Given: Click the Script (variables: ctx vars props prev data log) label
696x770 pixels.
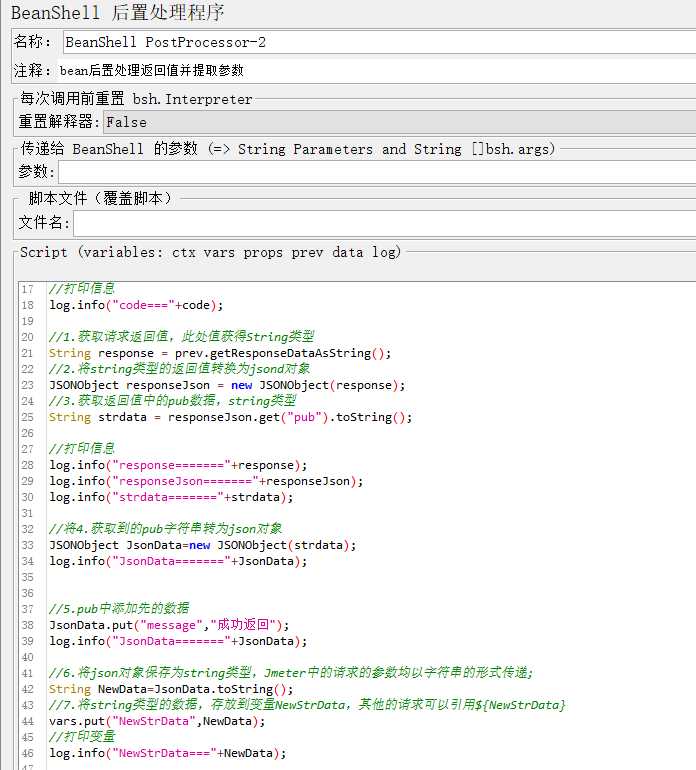Looking at the screenshot, I should [x=211, y=252].
